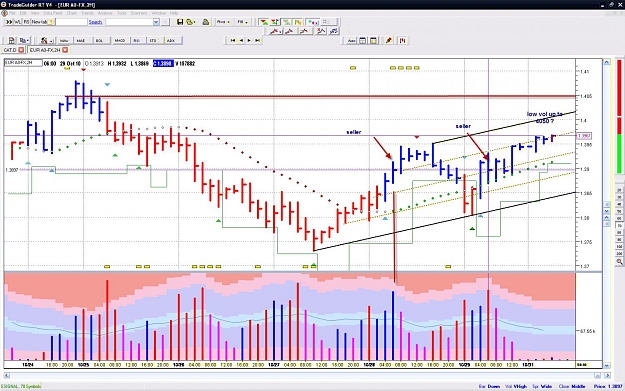Screen dimensions: 625x391
Task: Open the Chart menu
Action: click(x=72, y=13)
